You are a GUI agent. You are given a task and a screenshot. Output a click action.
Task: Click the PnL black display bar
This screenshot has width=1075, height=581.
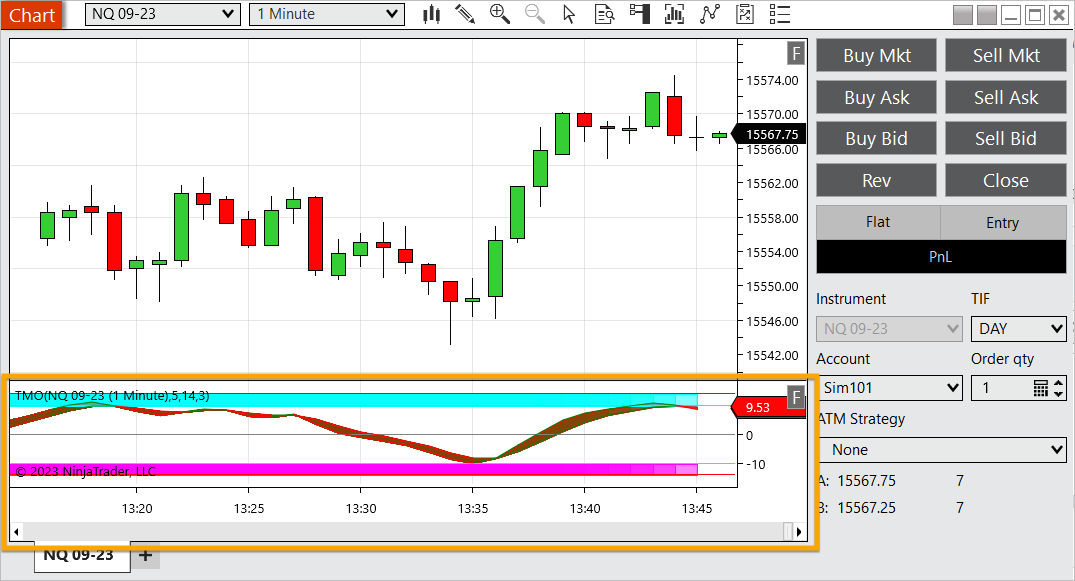941,257
